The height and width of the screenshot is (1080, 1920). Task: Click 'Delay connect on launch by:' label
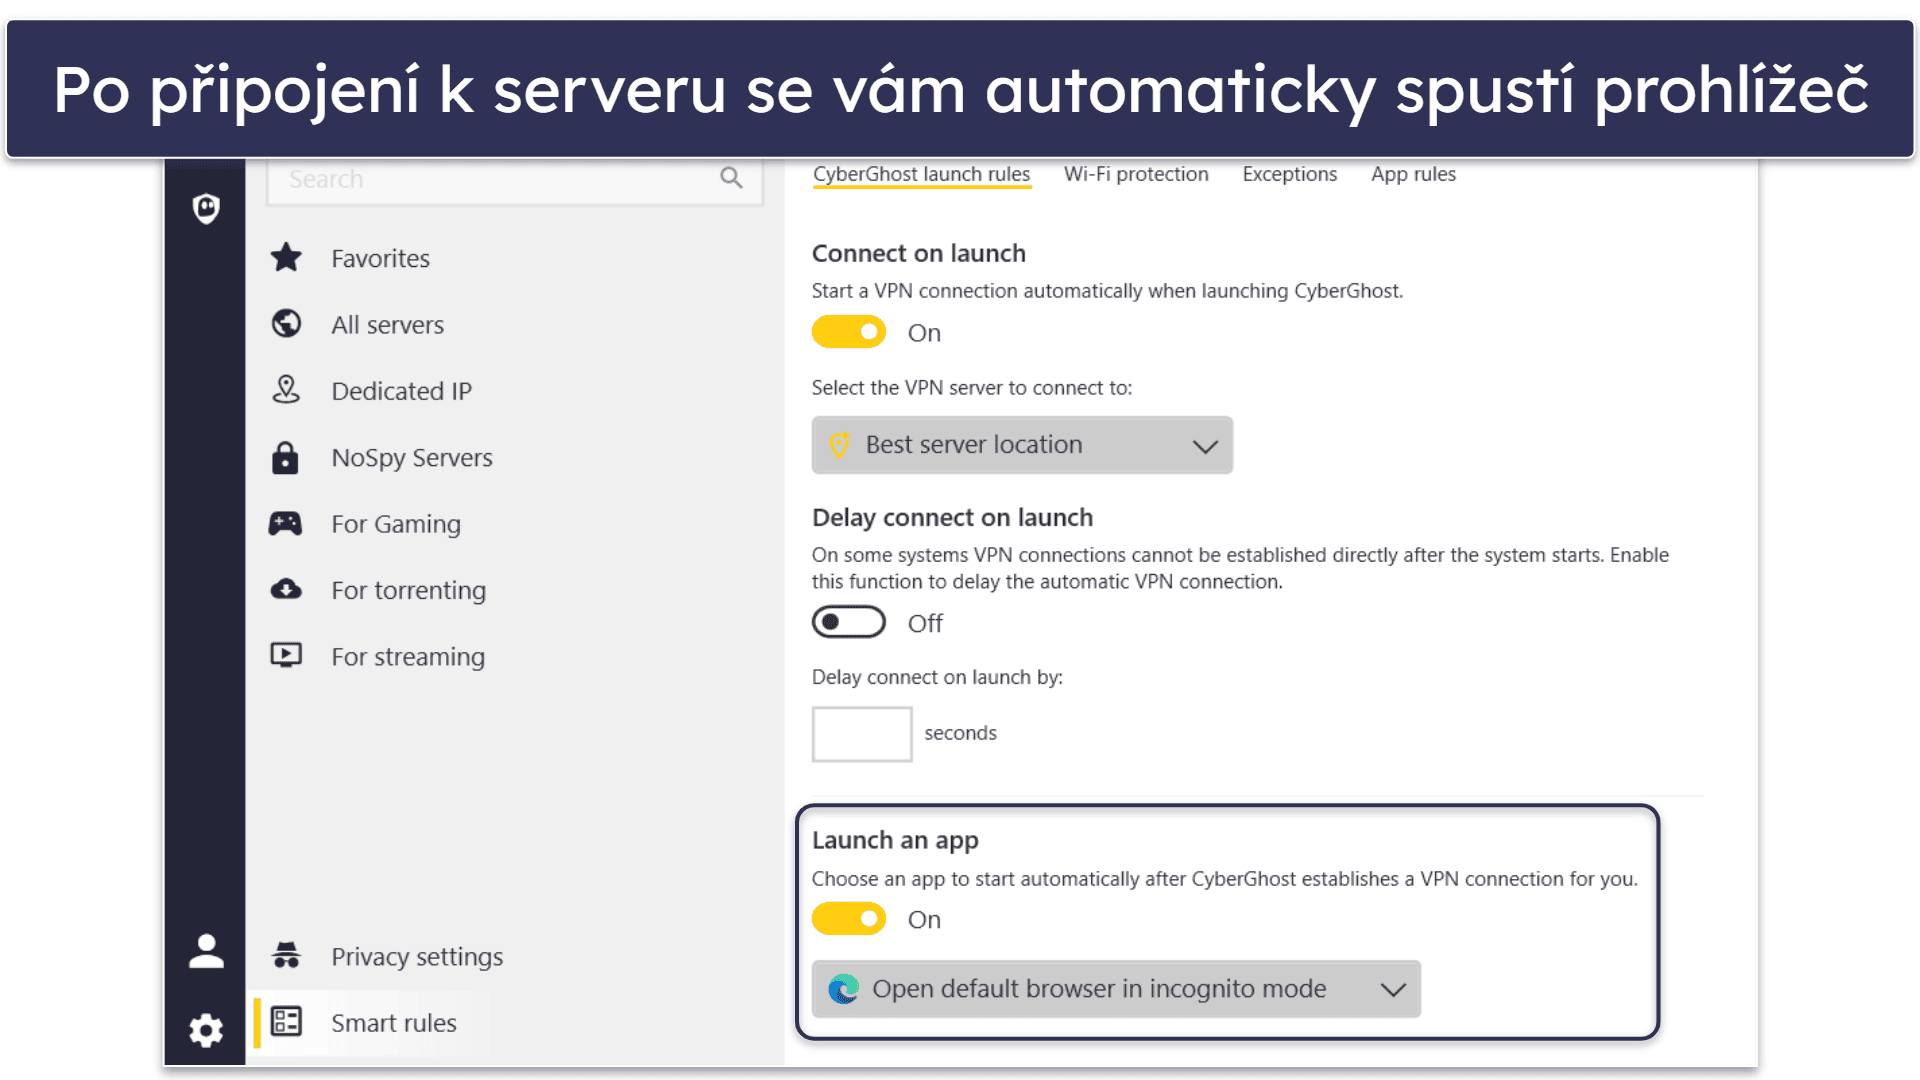point(937,677)
